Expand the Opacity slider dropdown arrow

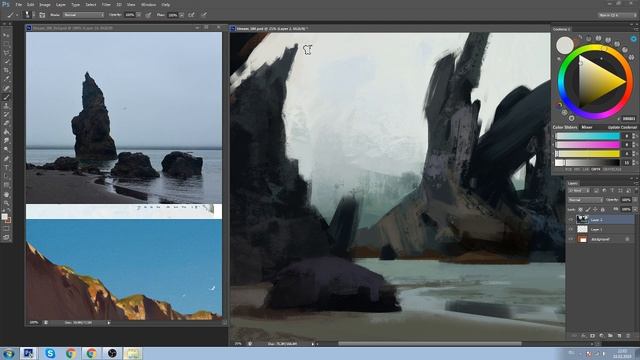(x=139, y=15)
